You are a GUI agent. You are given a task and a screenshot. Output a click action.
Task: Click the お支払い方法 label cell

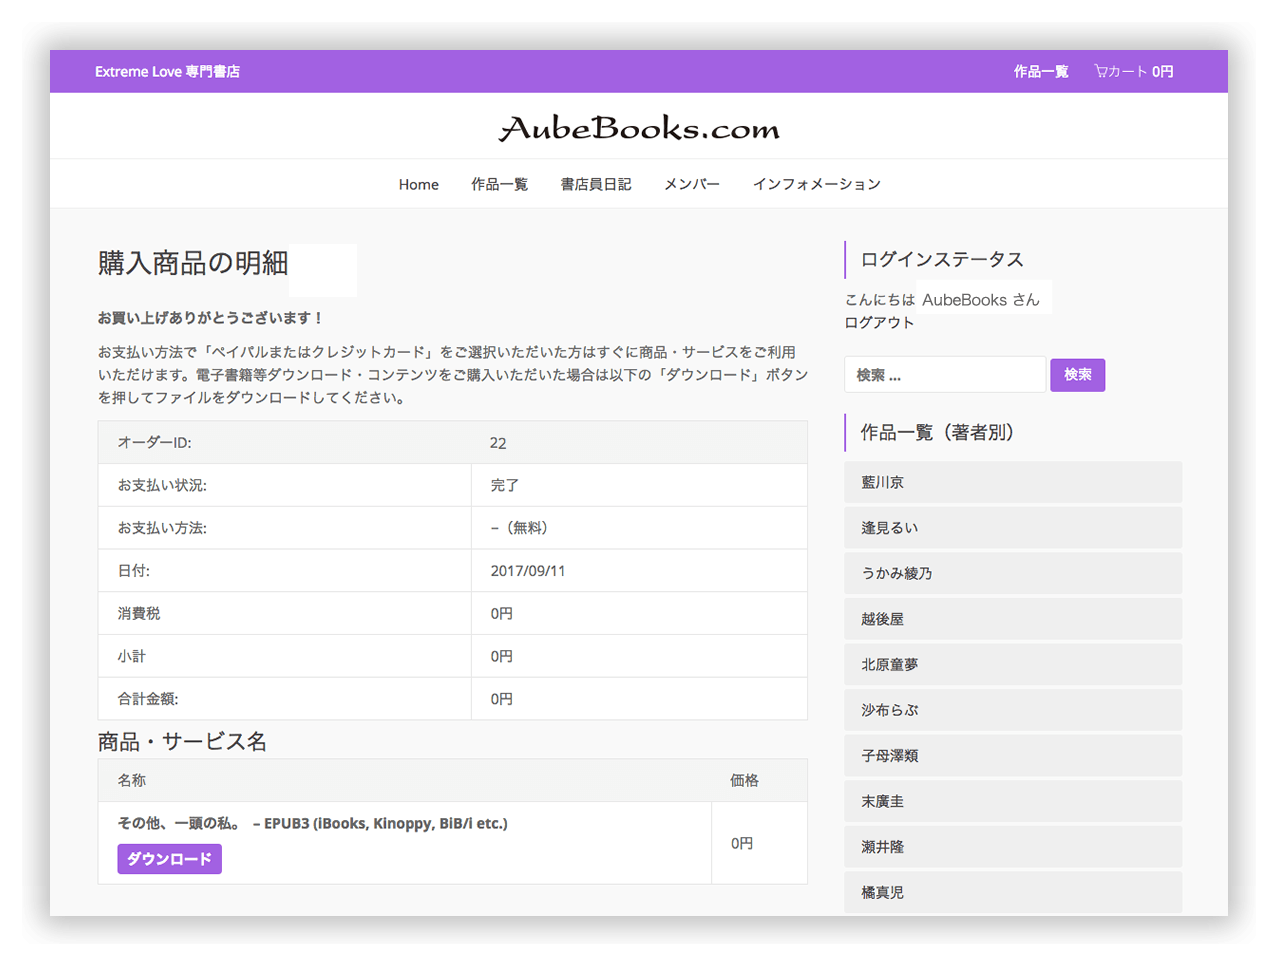tap(162, 528)
